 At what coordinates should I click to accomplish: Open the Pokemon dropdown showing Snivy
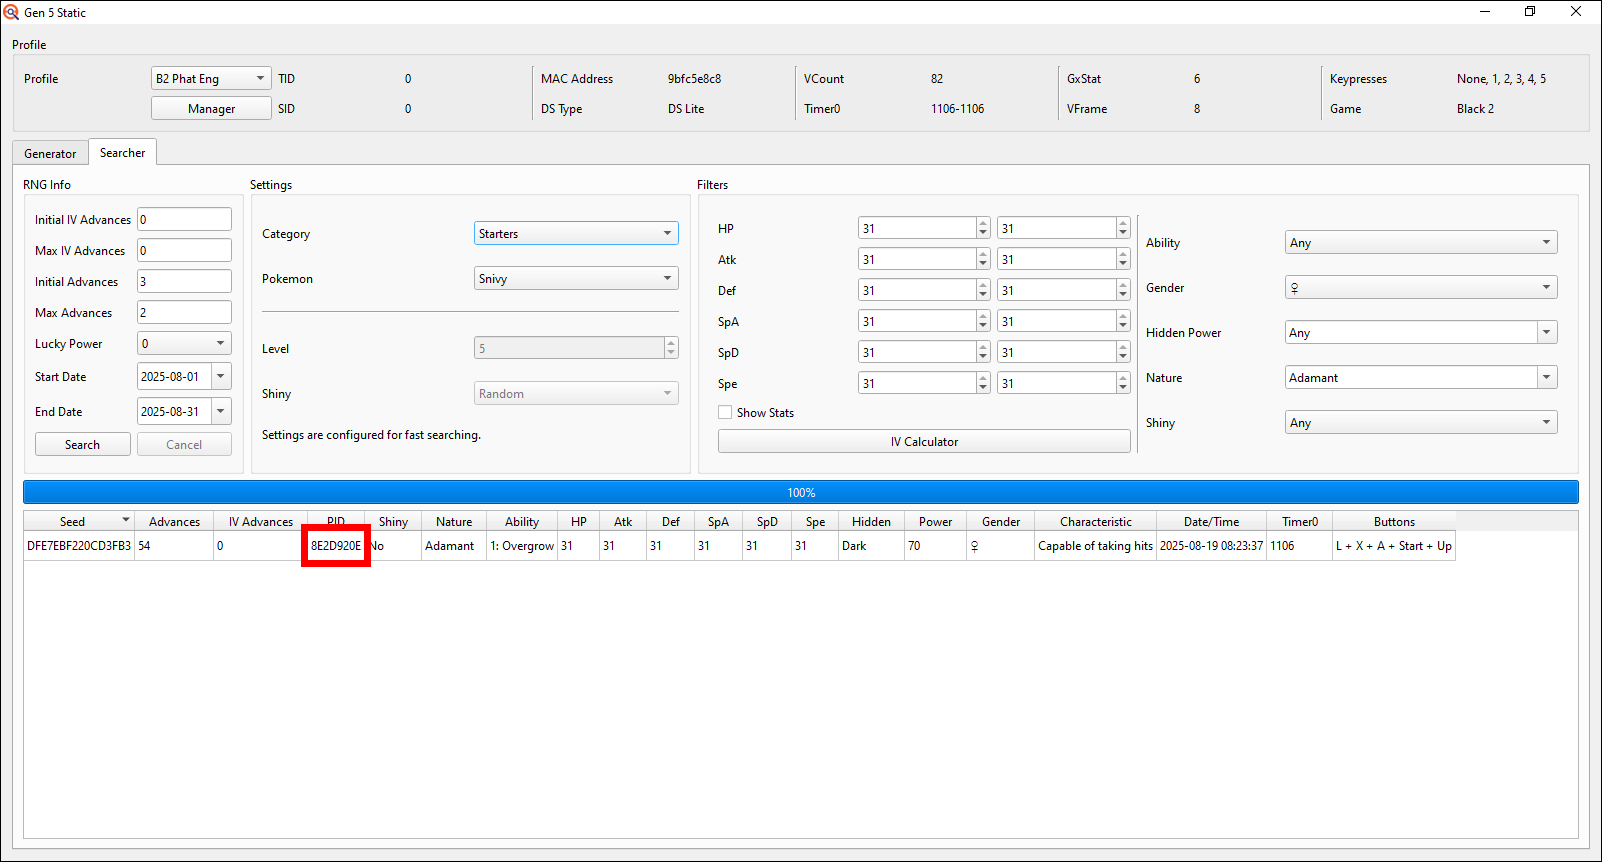point(576,278)
